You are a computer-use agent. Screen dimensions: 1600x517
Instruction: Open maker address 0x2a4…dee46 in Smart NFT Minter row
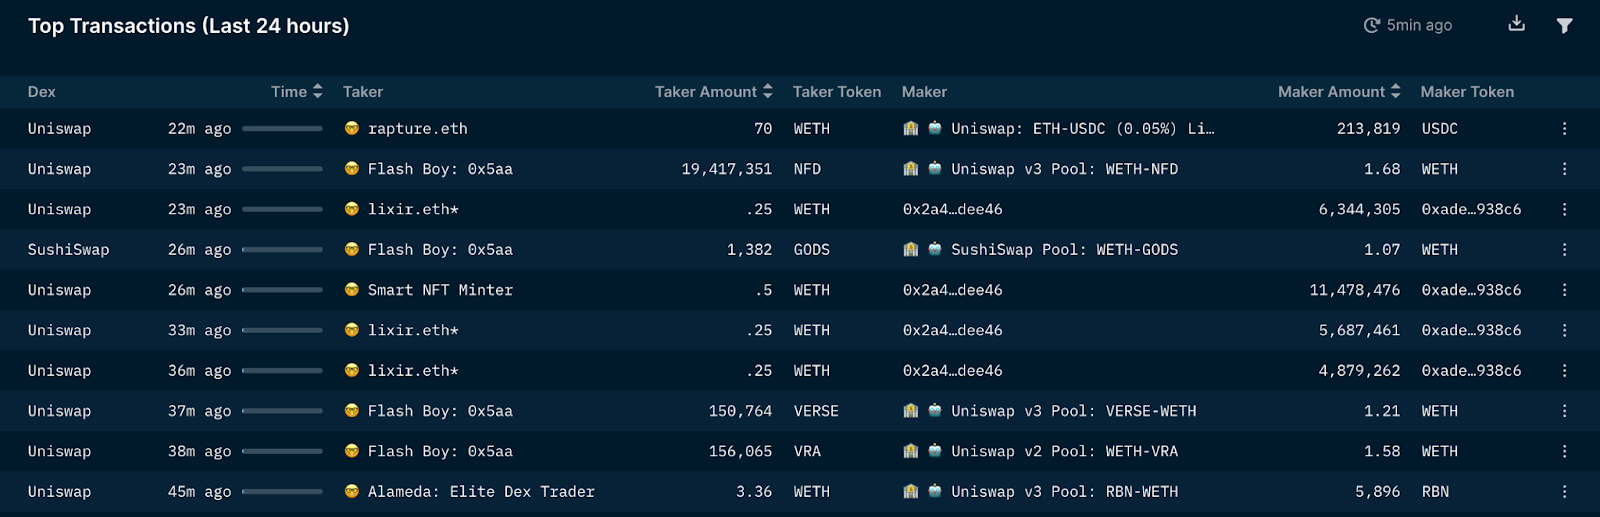pyautogui.click(x=952, y=290)
